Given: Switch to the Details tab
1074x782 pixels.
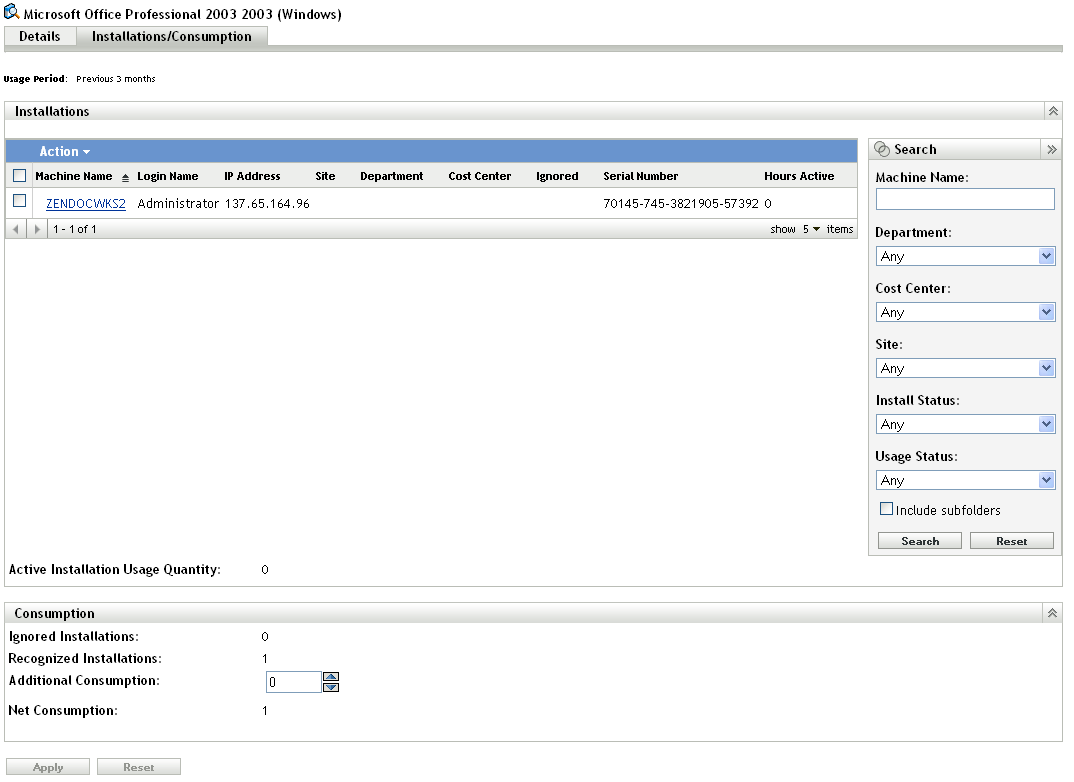Looking at the screenshot, I should pyautogui.click(x=40, y=36).
